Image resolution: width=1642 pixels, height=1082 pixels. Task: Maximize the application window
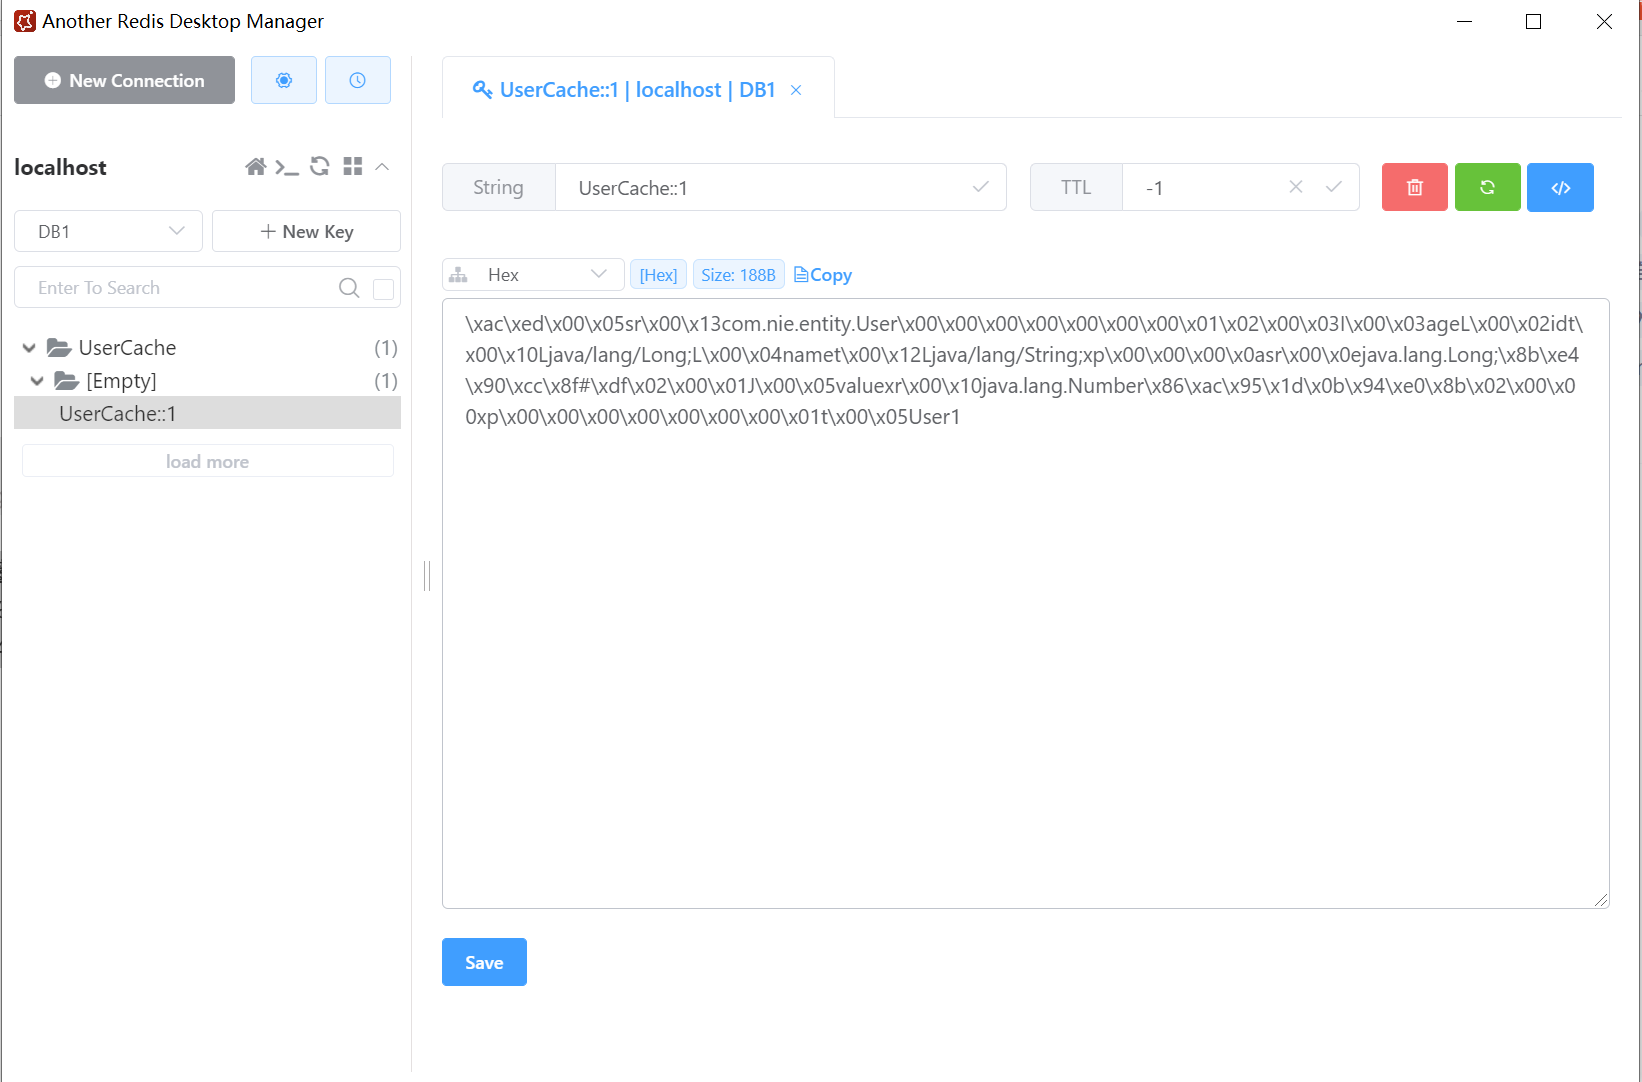coord(1533,21)
